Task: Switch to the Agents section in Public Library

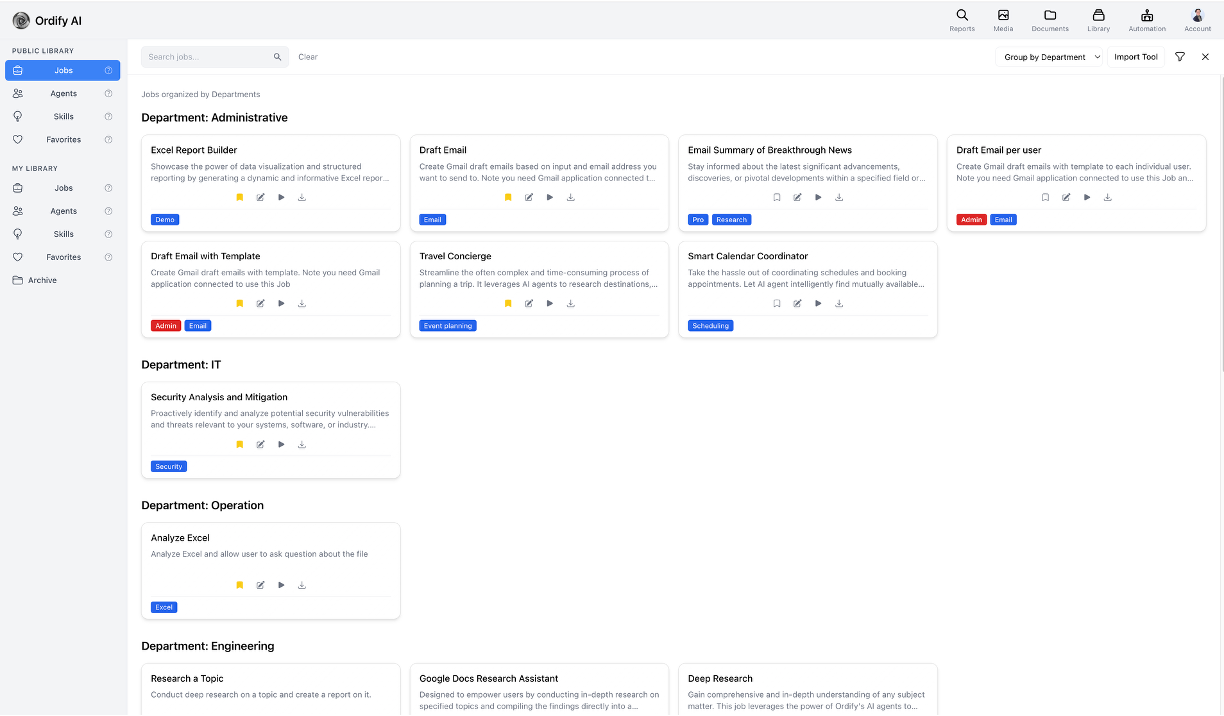Action: (x=62, y=93)
